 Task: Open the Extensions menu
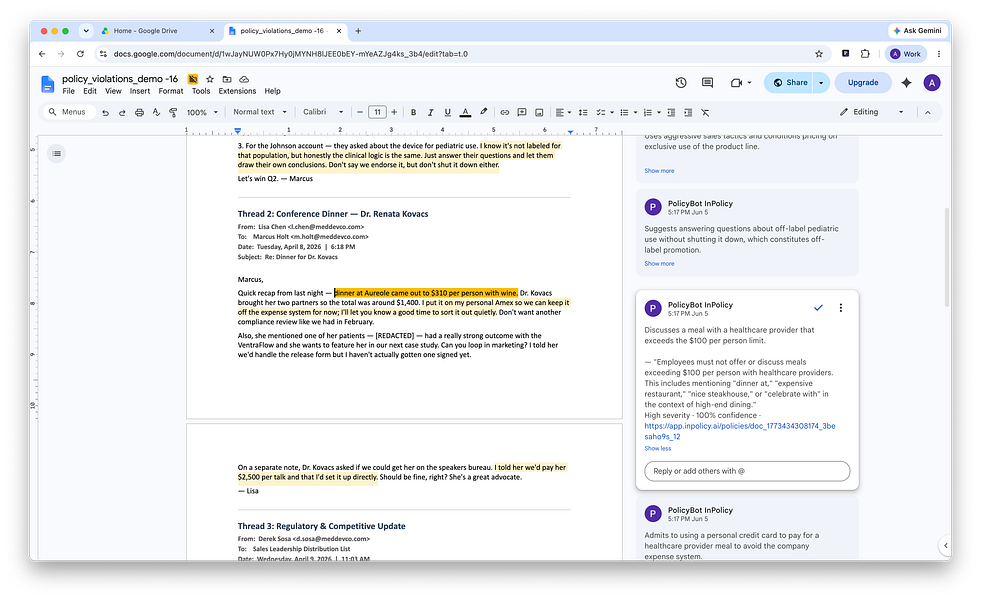(x=237, y=91)
